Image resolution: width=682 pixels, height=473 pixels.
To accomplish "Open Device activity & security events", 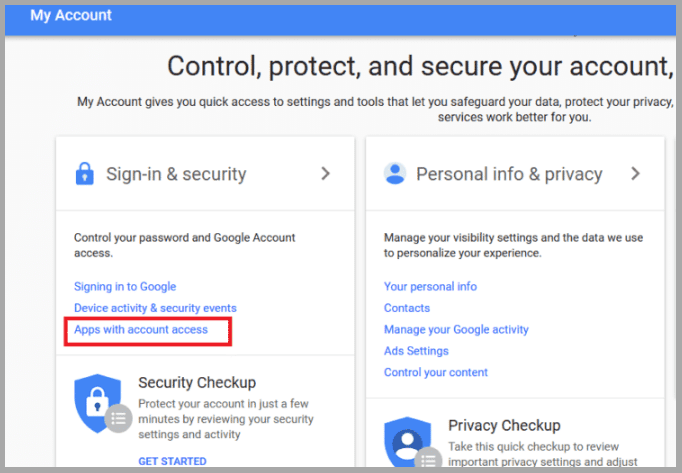I will tap(155, 308).
